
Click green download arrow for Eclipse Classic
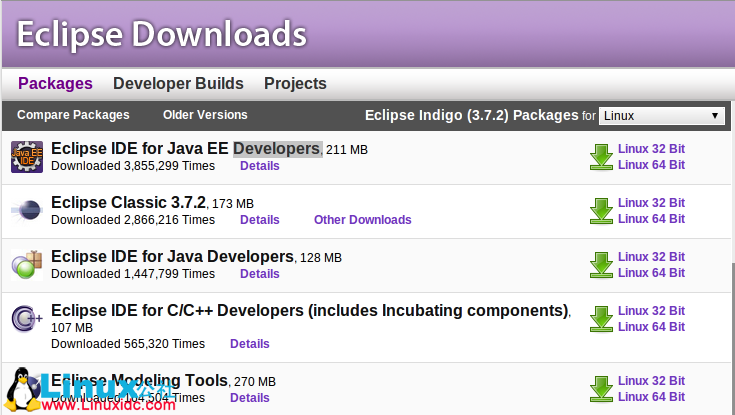click(x=601, y=211)
